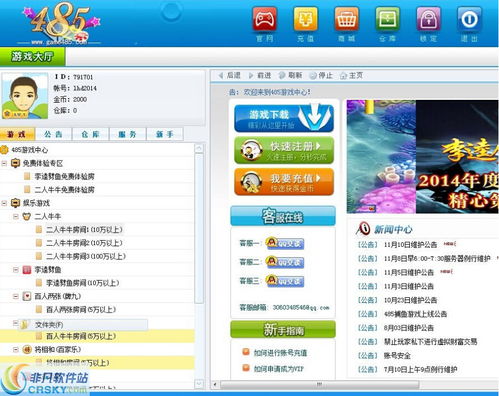Open the 仓库 green warehouse icon
Viewport: 499px width, 396px height.
[x=388, y=19]
